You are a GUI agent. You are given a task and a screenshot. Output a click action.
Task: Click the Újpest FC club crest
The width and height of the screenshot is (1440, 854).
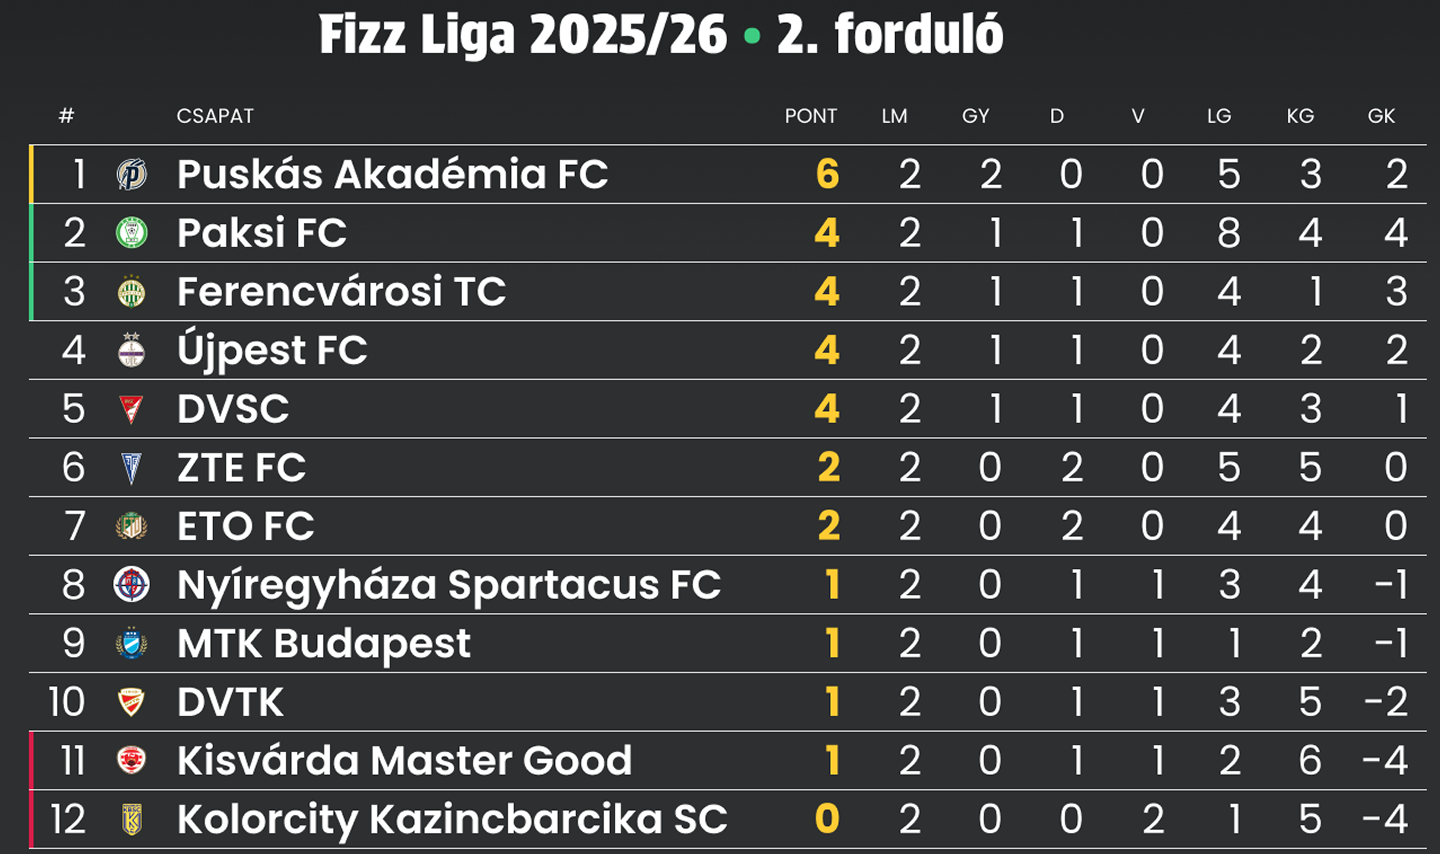(x=131, y=350)
